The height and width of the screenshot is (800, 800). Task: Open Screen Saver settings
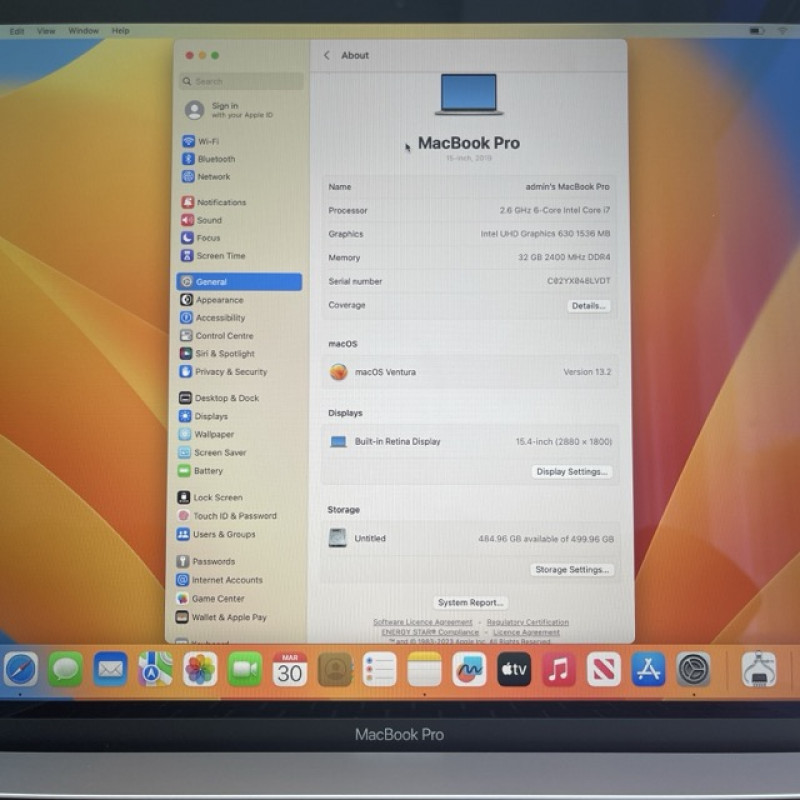tap(212, 453)
